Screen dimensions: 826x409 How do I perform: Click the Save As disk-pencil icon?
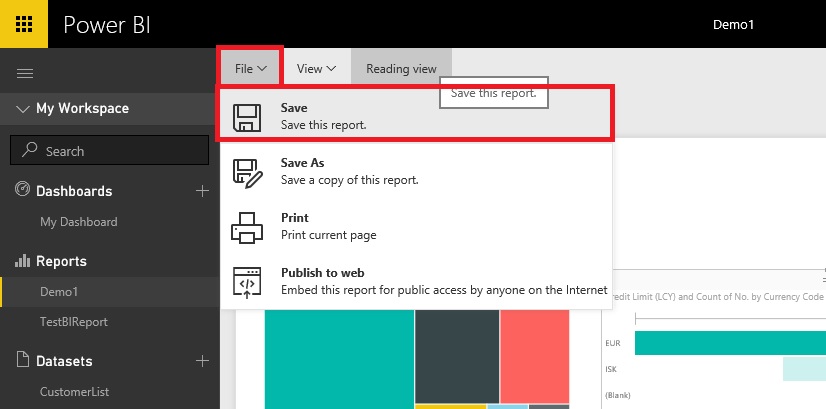(x=248, y=172)
